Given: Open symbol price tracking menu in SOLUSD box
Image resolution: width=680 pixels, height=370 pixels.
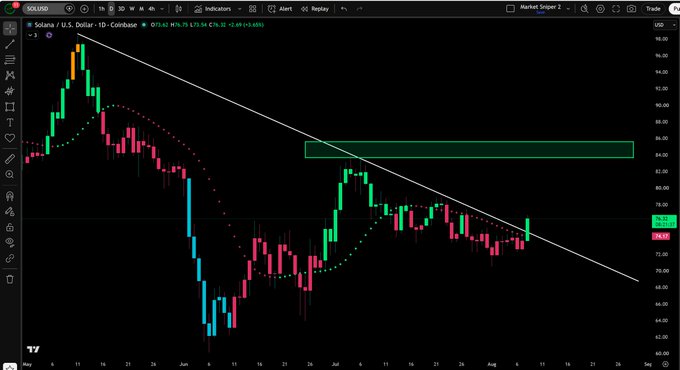Looking at the screenshot, I should [69, 9].
